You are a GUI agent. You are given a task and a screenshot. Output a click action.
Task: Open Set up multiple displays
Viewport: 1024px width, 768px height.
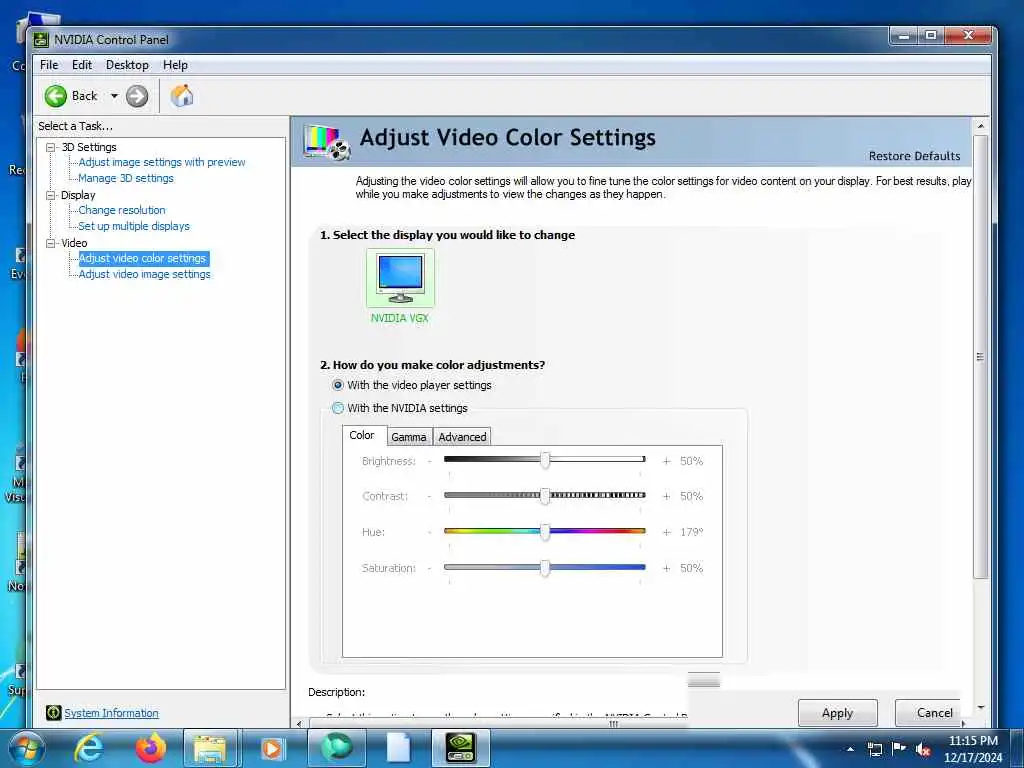(x=134, y=226)
